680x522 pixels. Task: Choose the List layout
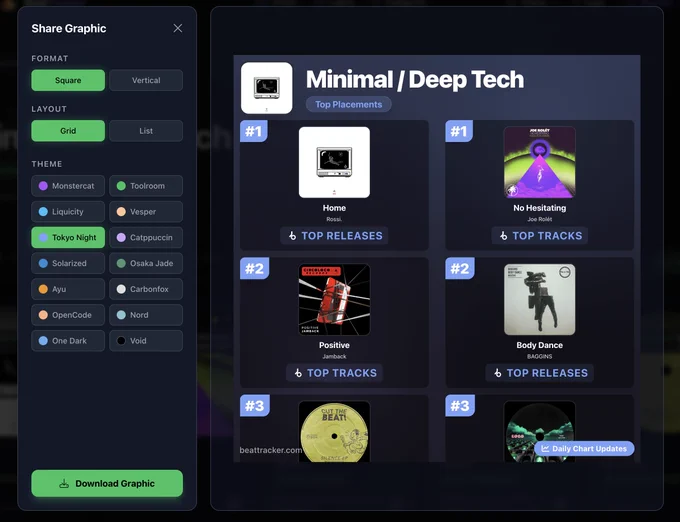(146, 131)
